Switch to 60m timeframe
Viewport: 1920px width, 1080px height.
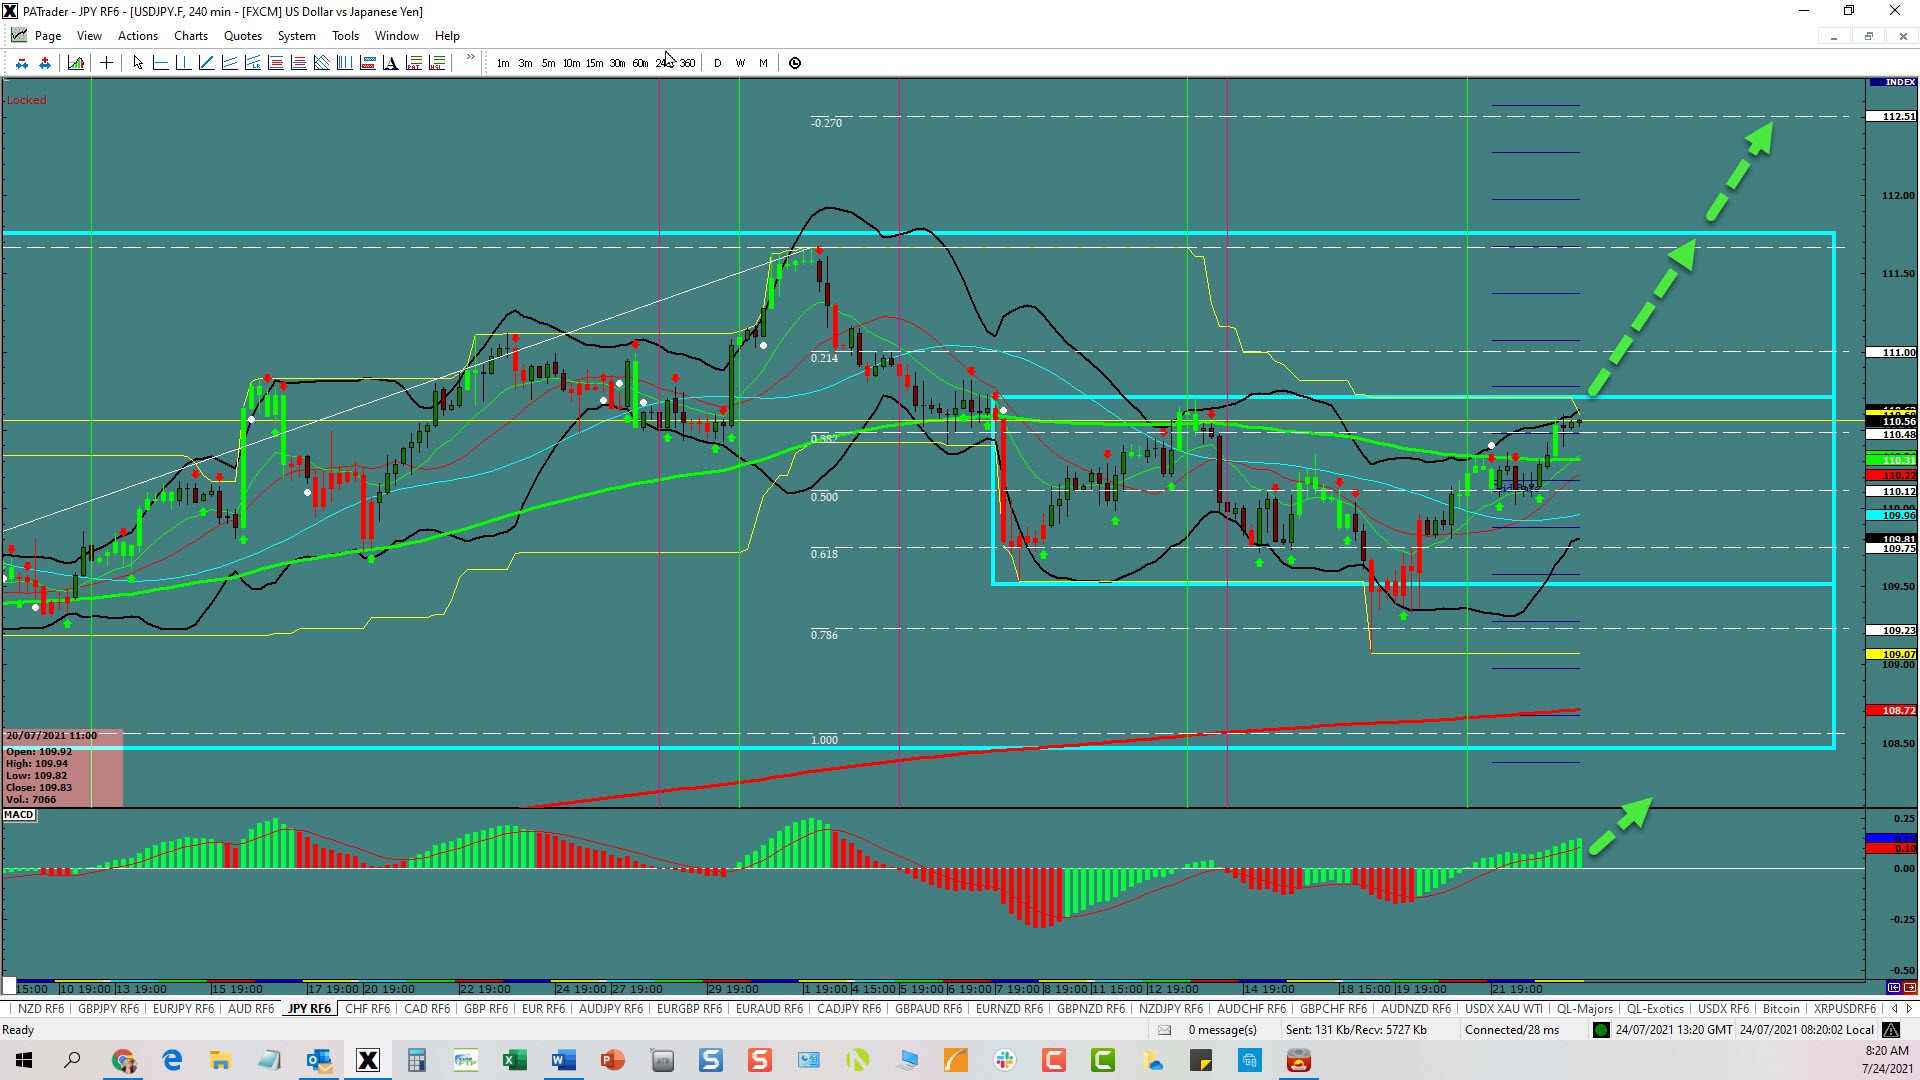coord(640,63)
